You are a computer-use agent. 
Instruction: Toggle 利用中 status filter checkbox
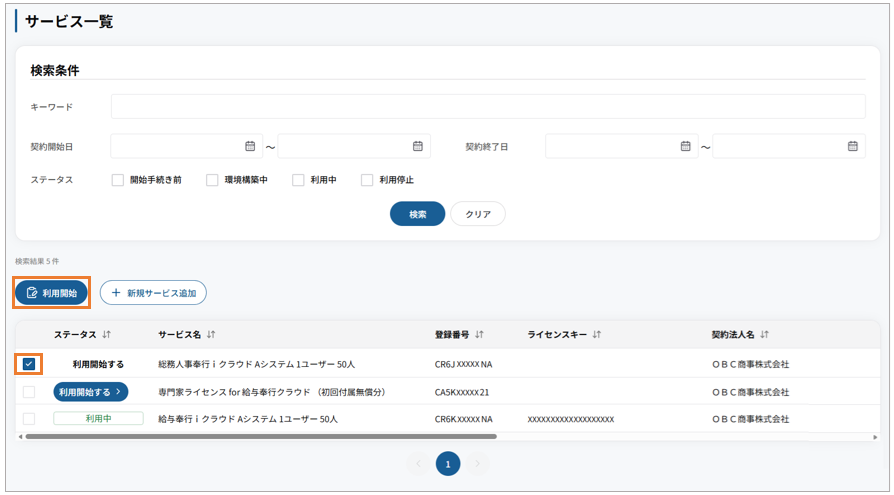pos(298,180)
